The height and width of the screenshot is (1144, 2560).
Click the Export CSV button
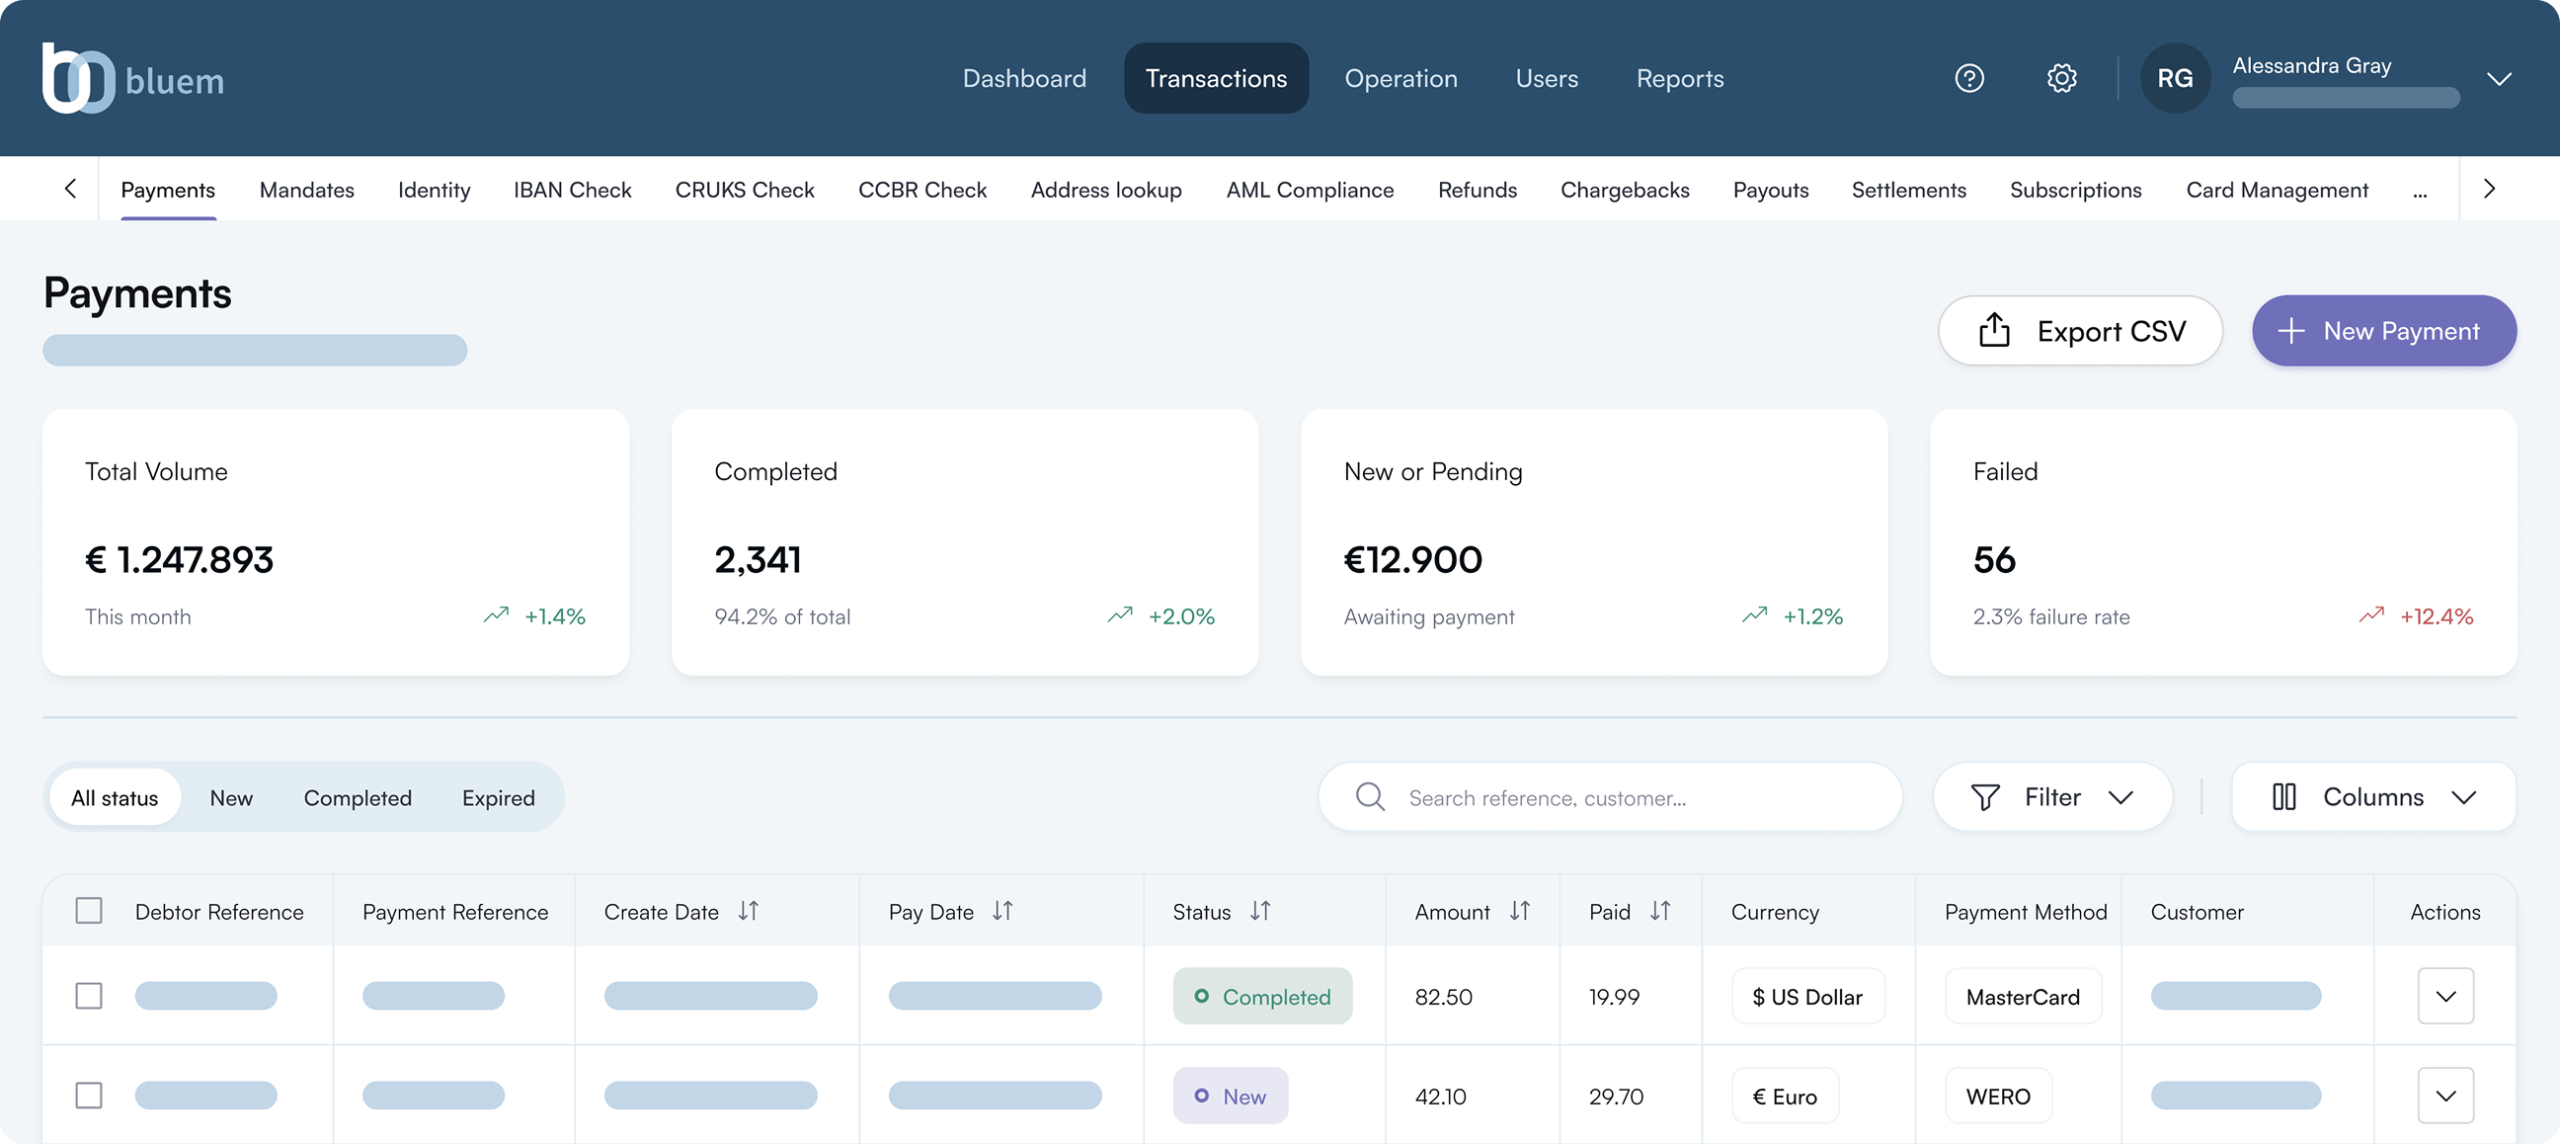click(x=2080, y=331)
